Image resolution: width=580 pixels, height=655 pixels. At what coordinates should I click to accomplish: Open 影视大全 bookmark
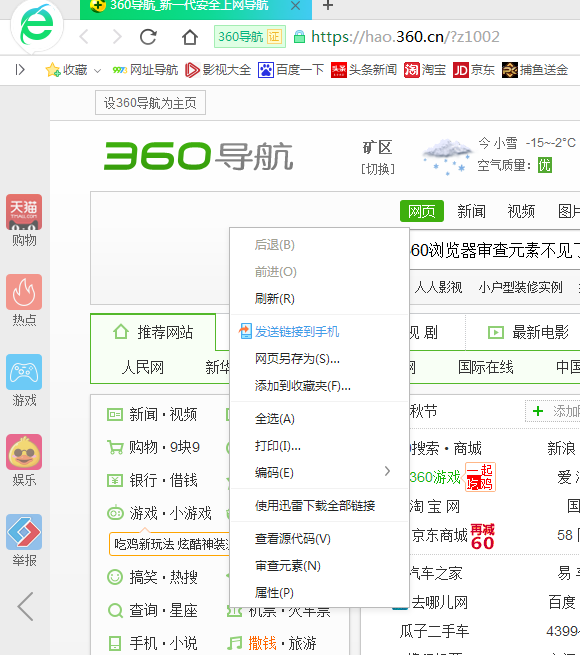pos(218,70)
